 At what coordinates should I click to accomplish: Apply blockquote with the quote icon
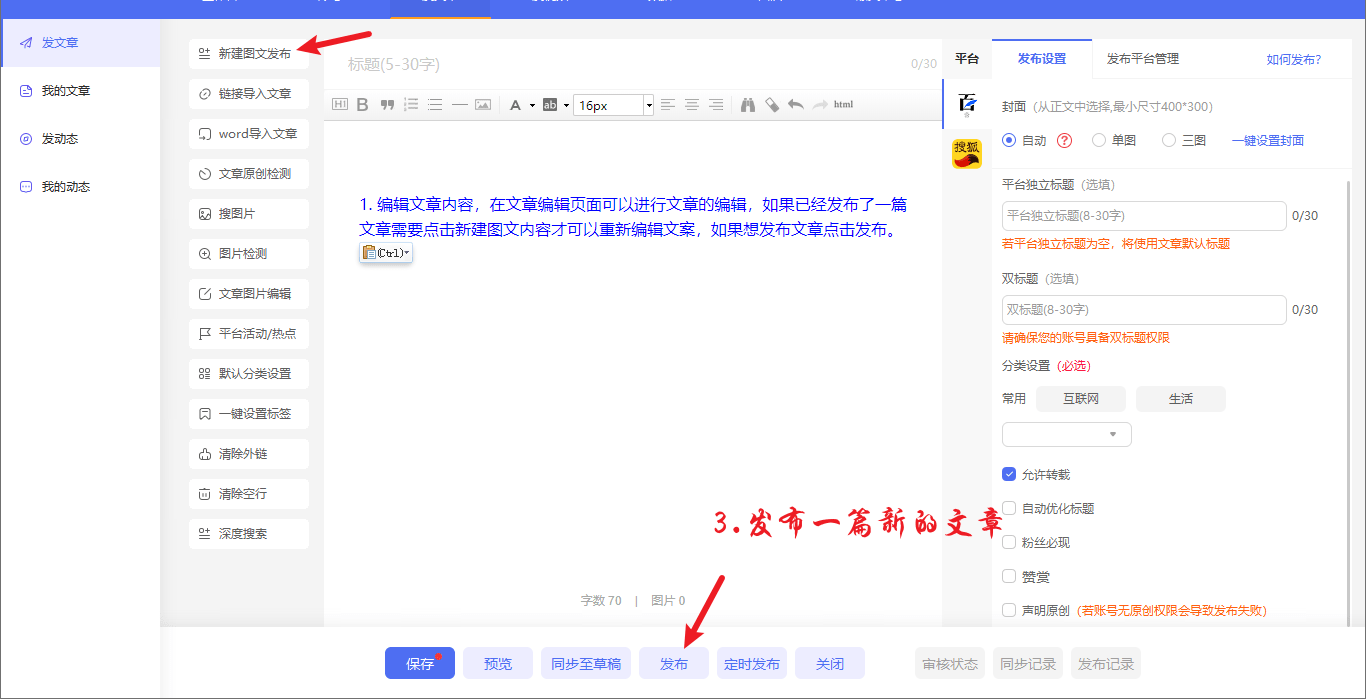click(386, 105)
